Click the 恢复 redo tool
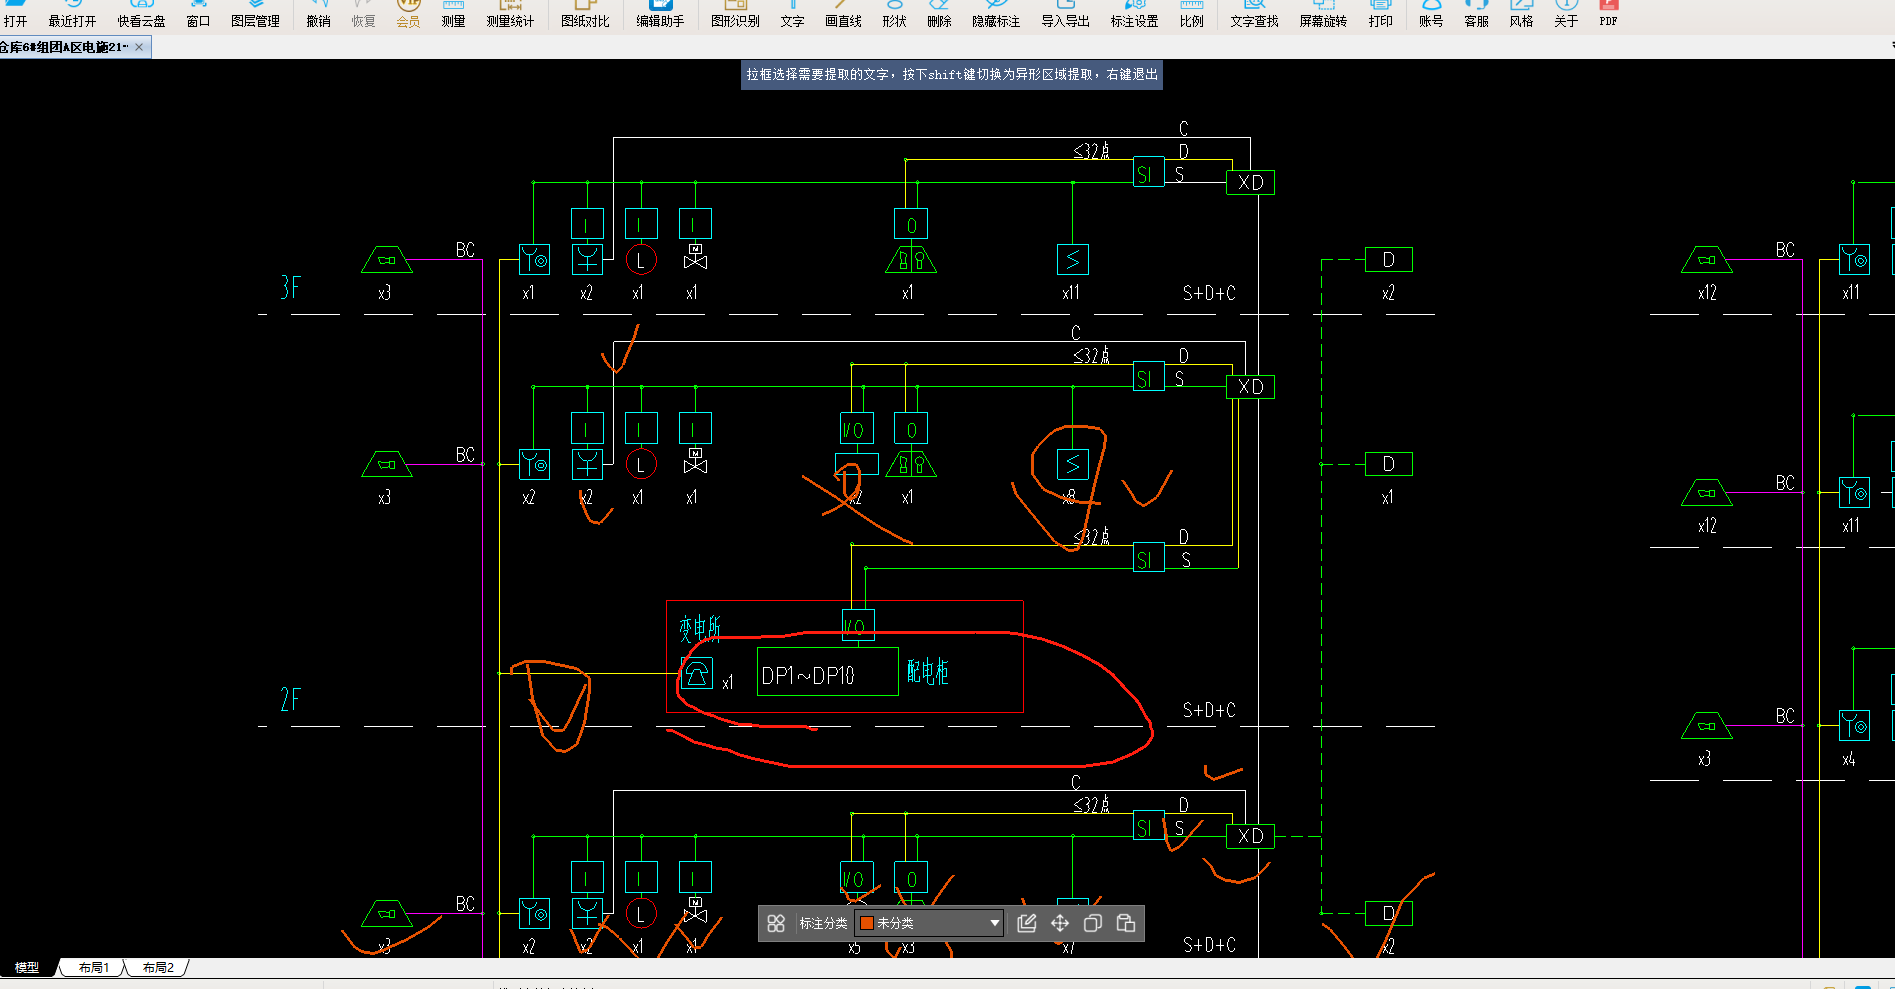1895x989 pixels. pos(363,14)
